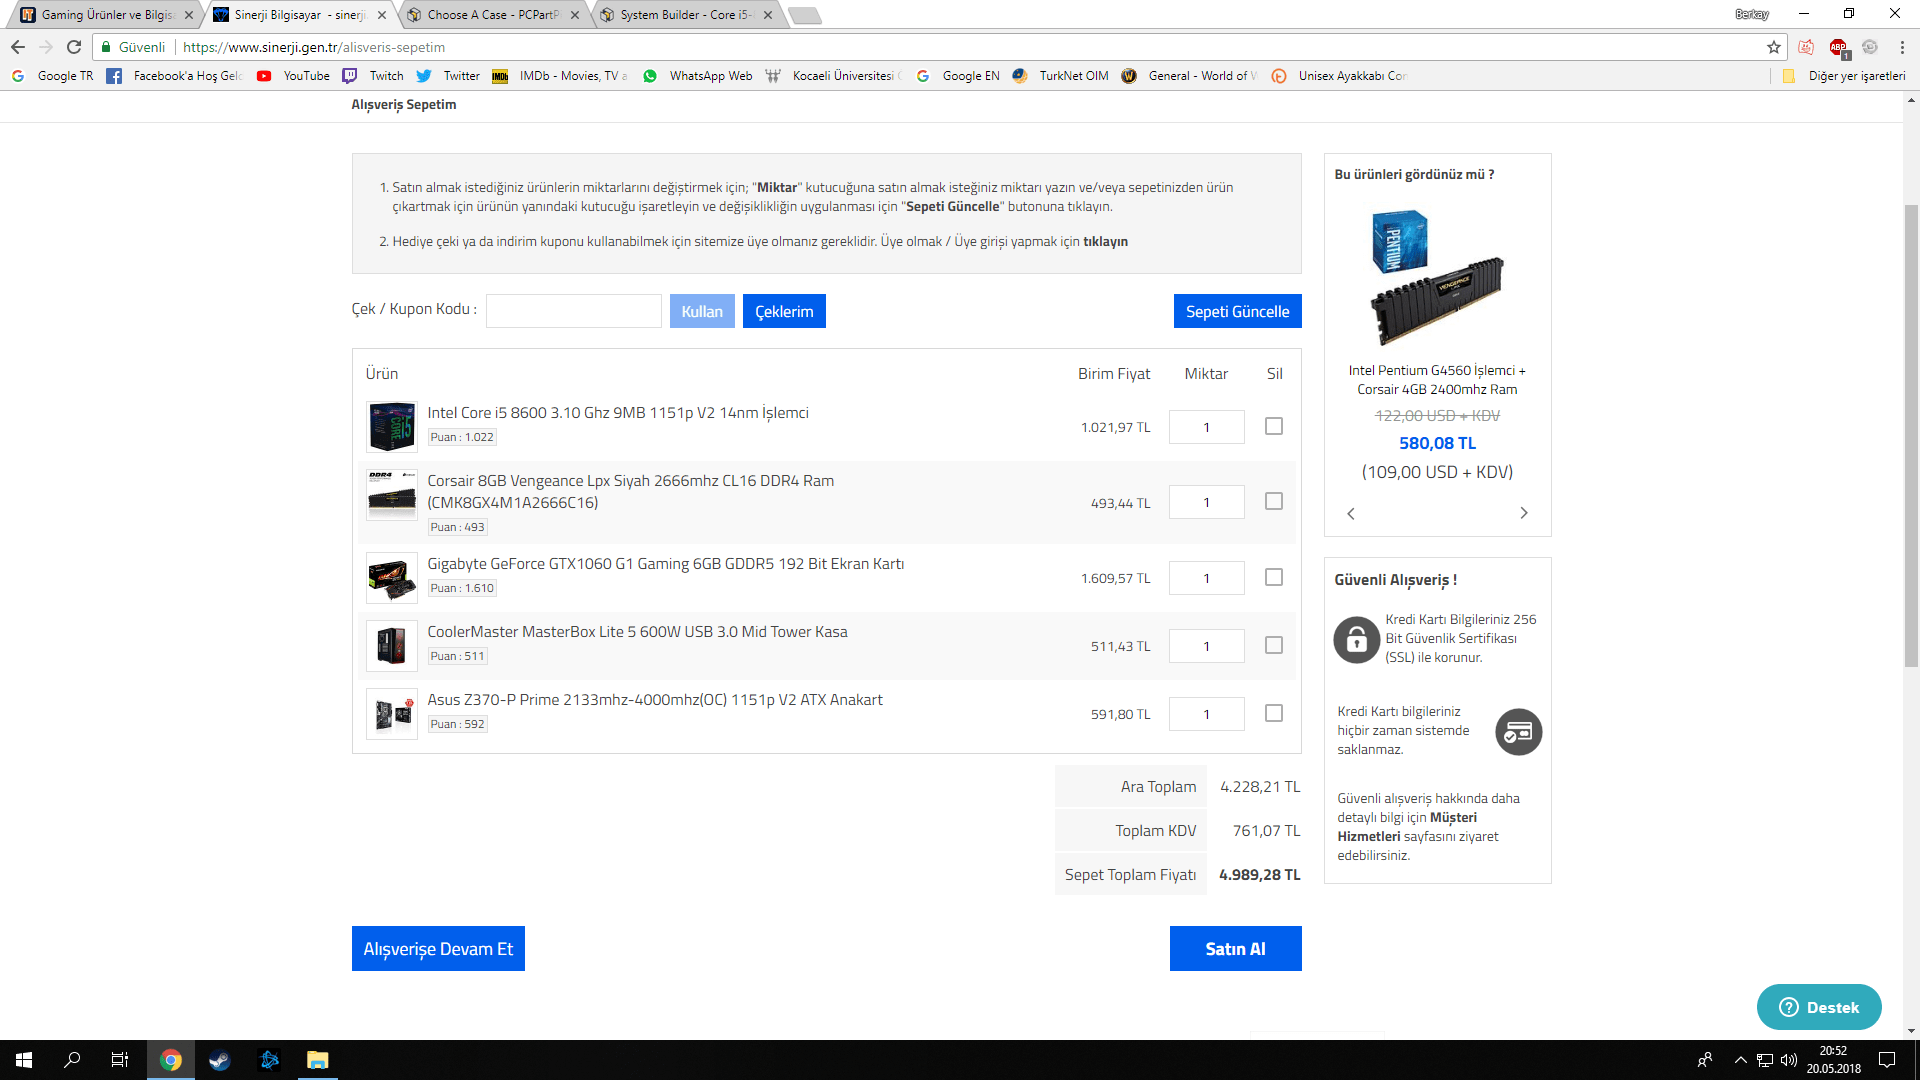Open File Explorer from taskbar

pos(317,1060)
